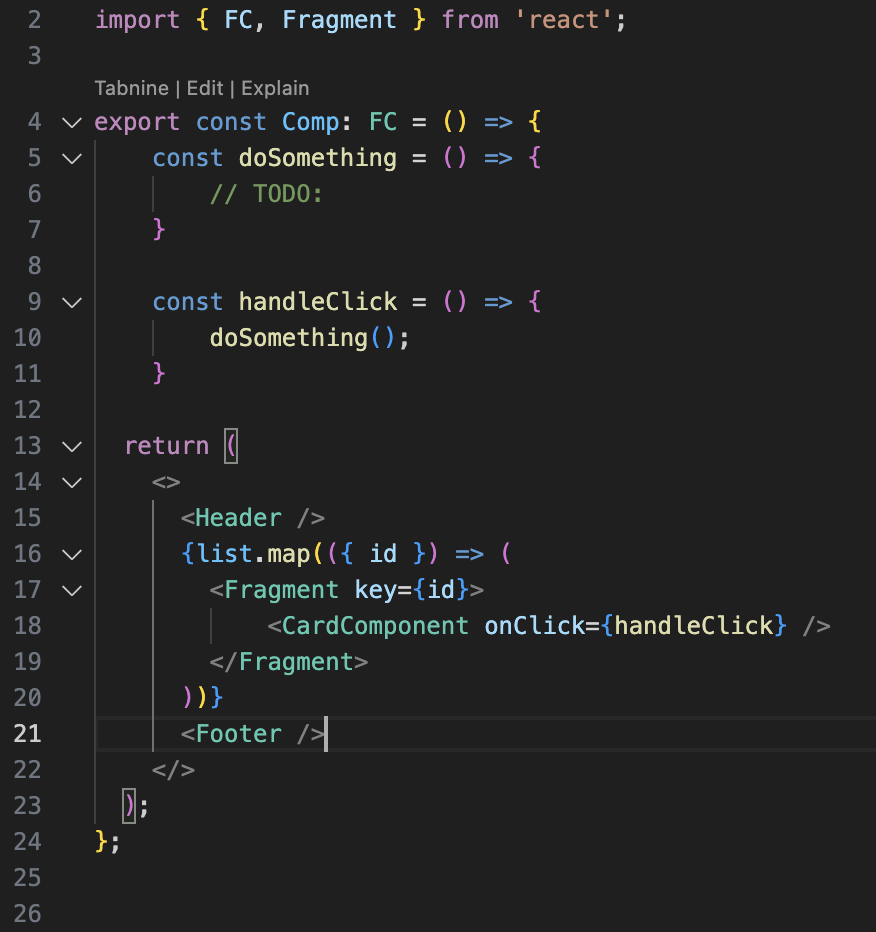The height and width of the screenshot is (932, 876).
Task: Click the Explain code lens action
Action: coord(275,89)
